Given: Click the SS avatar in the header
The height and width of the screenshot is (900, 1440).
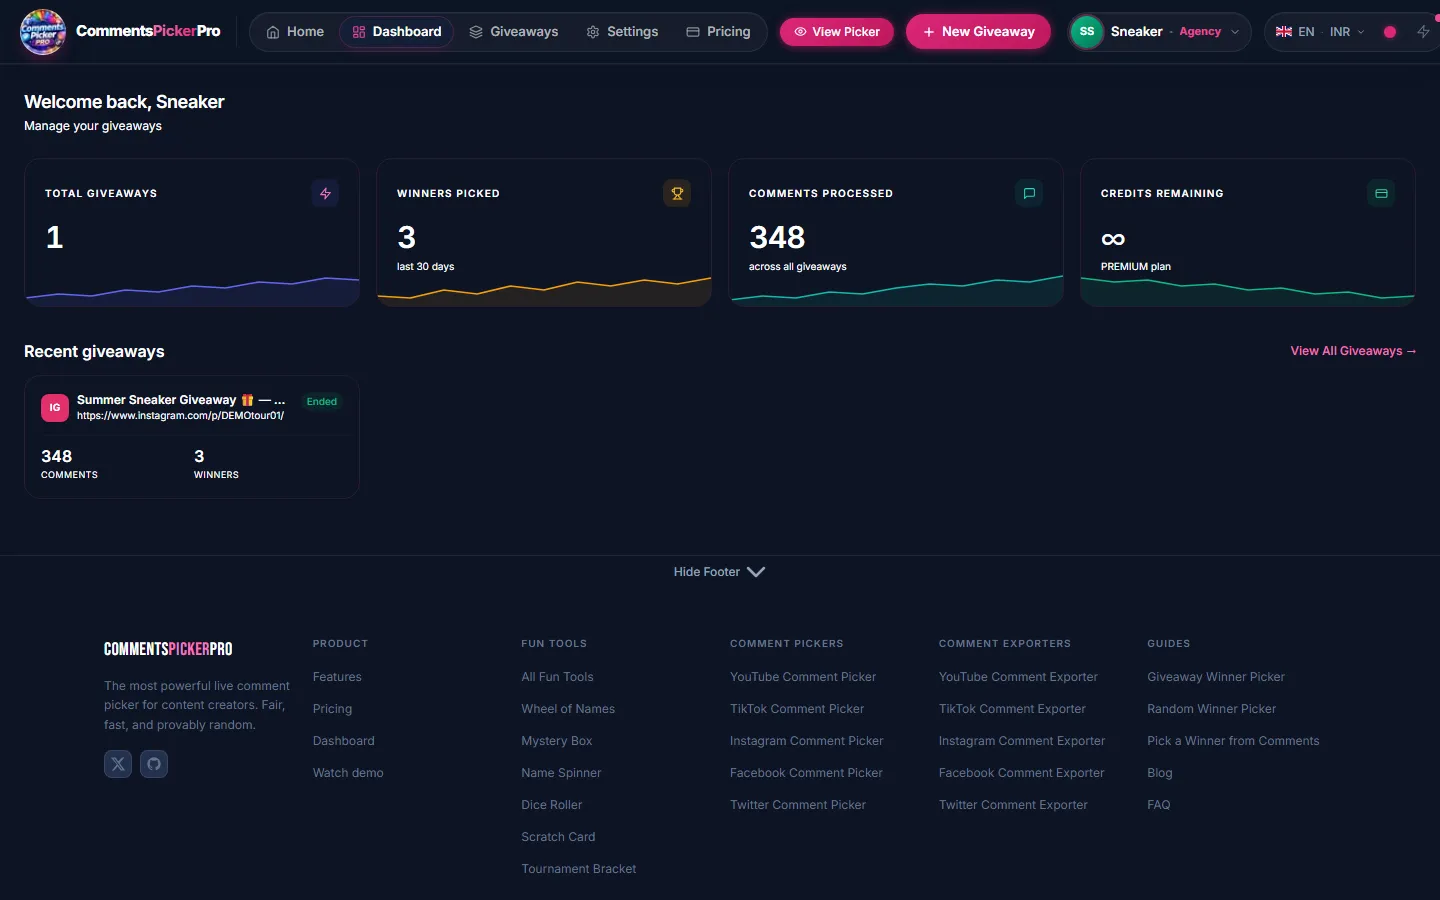Looking at the screenshot, I should pos(1087,31).
